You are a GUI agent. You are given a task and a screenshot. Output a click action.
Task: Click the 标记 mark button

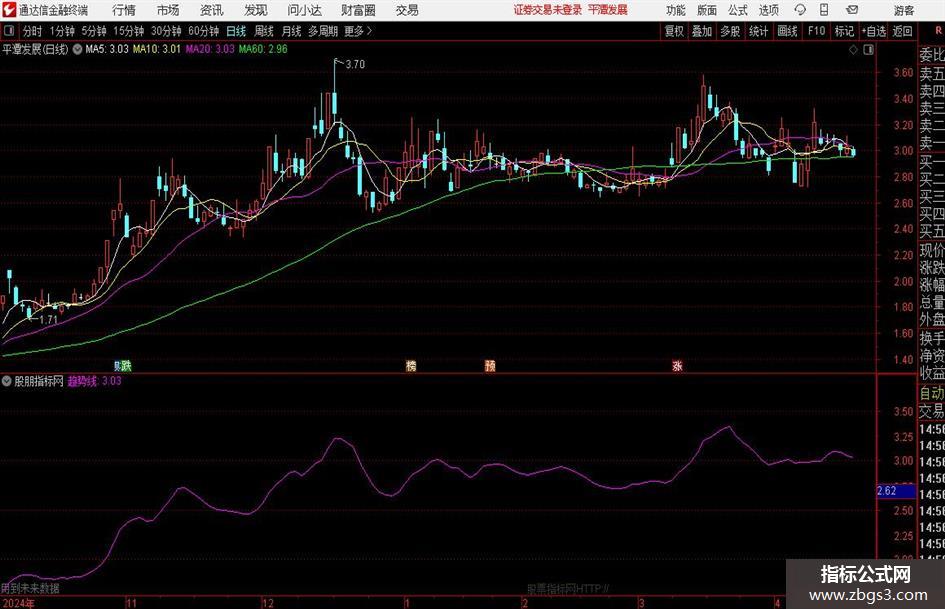tap(844, 31)
